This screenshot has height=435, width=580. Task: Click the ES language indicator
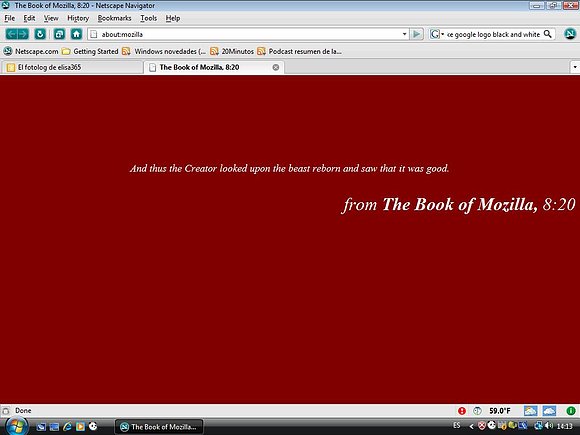click(x=457, y=425)
